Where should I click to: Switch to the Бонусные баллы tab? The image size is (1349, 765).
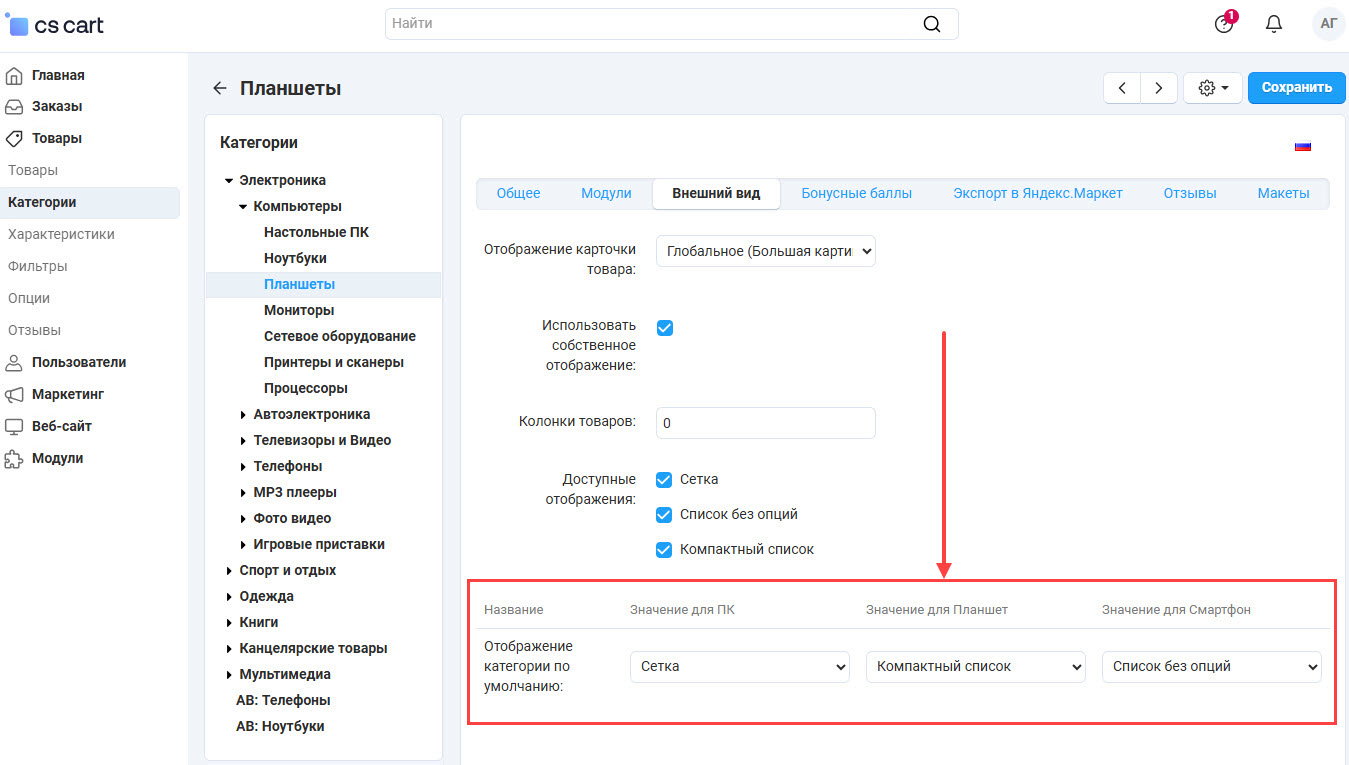856,194
